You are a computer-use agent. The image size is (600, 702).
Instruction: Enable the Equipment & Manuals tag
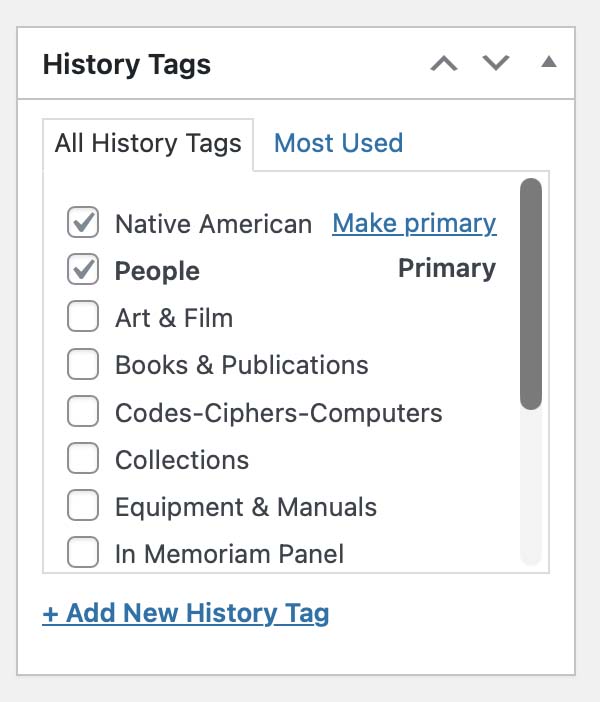pos(83,507)
